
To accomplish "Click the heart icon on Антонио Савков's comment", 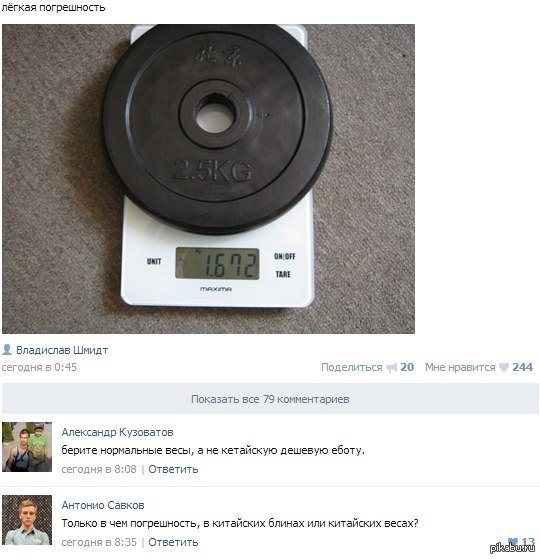I will 513,542.
